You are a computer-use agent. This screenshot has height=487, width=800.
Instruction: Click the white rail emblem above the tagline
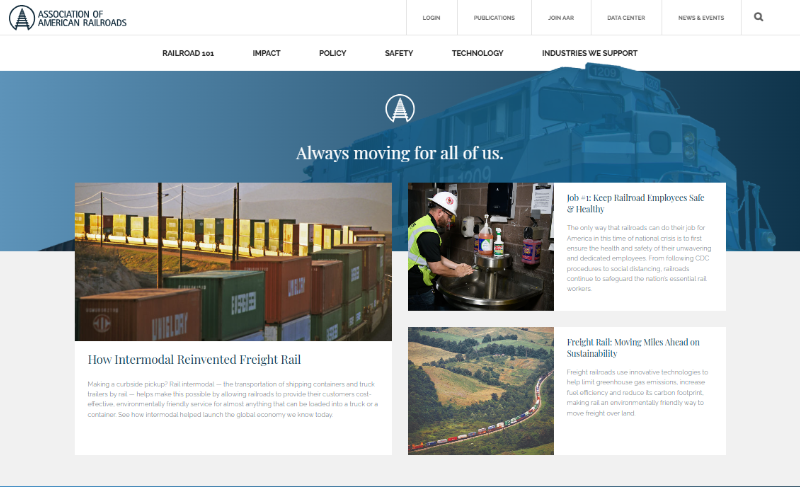400,108
